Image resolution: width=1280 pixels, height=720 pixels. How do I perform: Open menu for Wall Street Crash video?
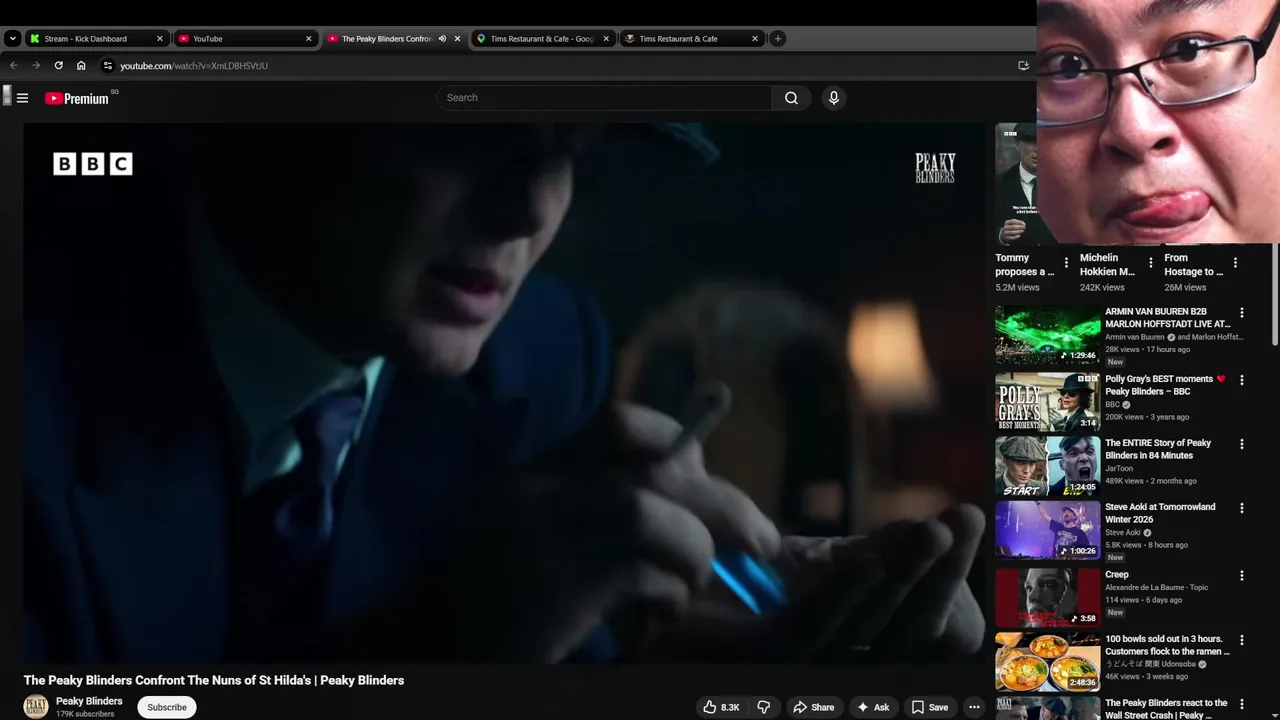click(1242, 704)
